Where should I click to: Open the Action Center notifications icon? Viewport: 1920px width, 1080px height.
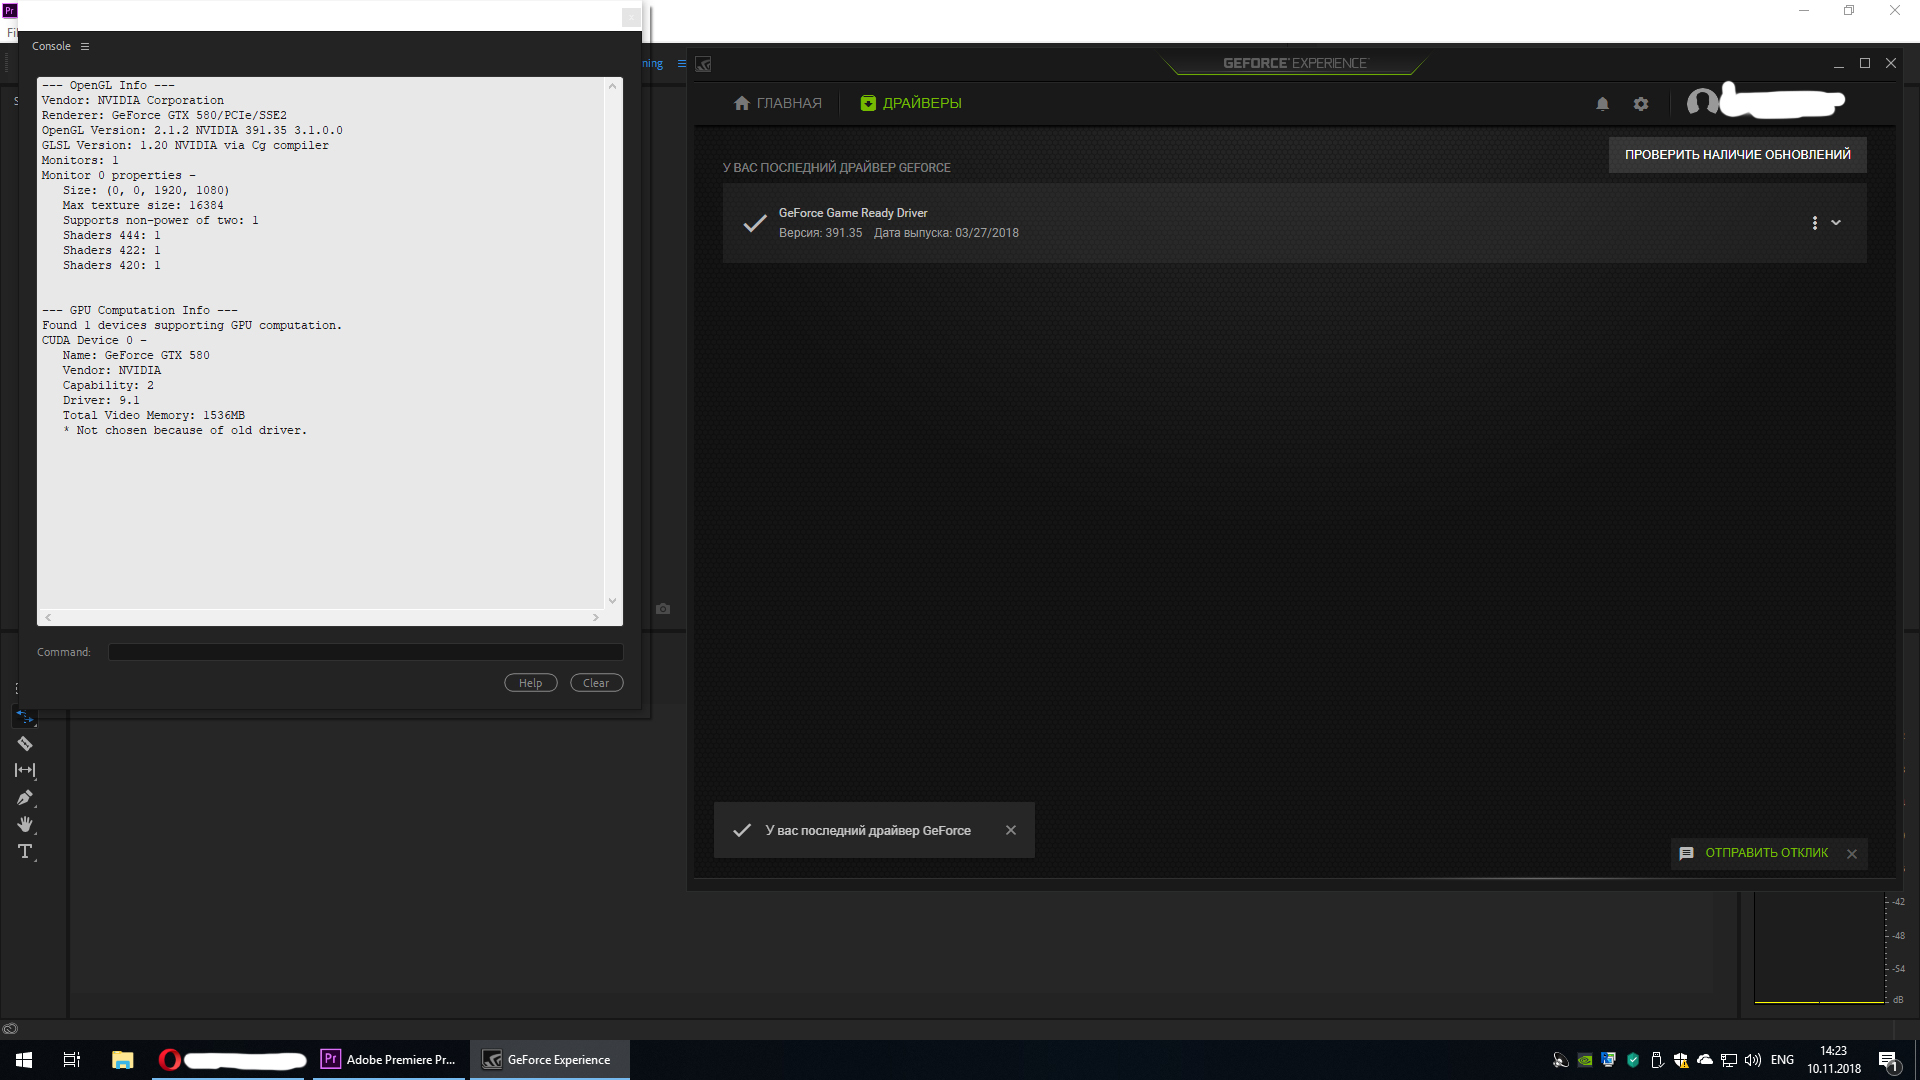point(1888,1060)
